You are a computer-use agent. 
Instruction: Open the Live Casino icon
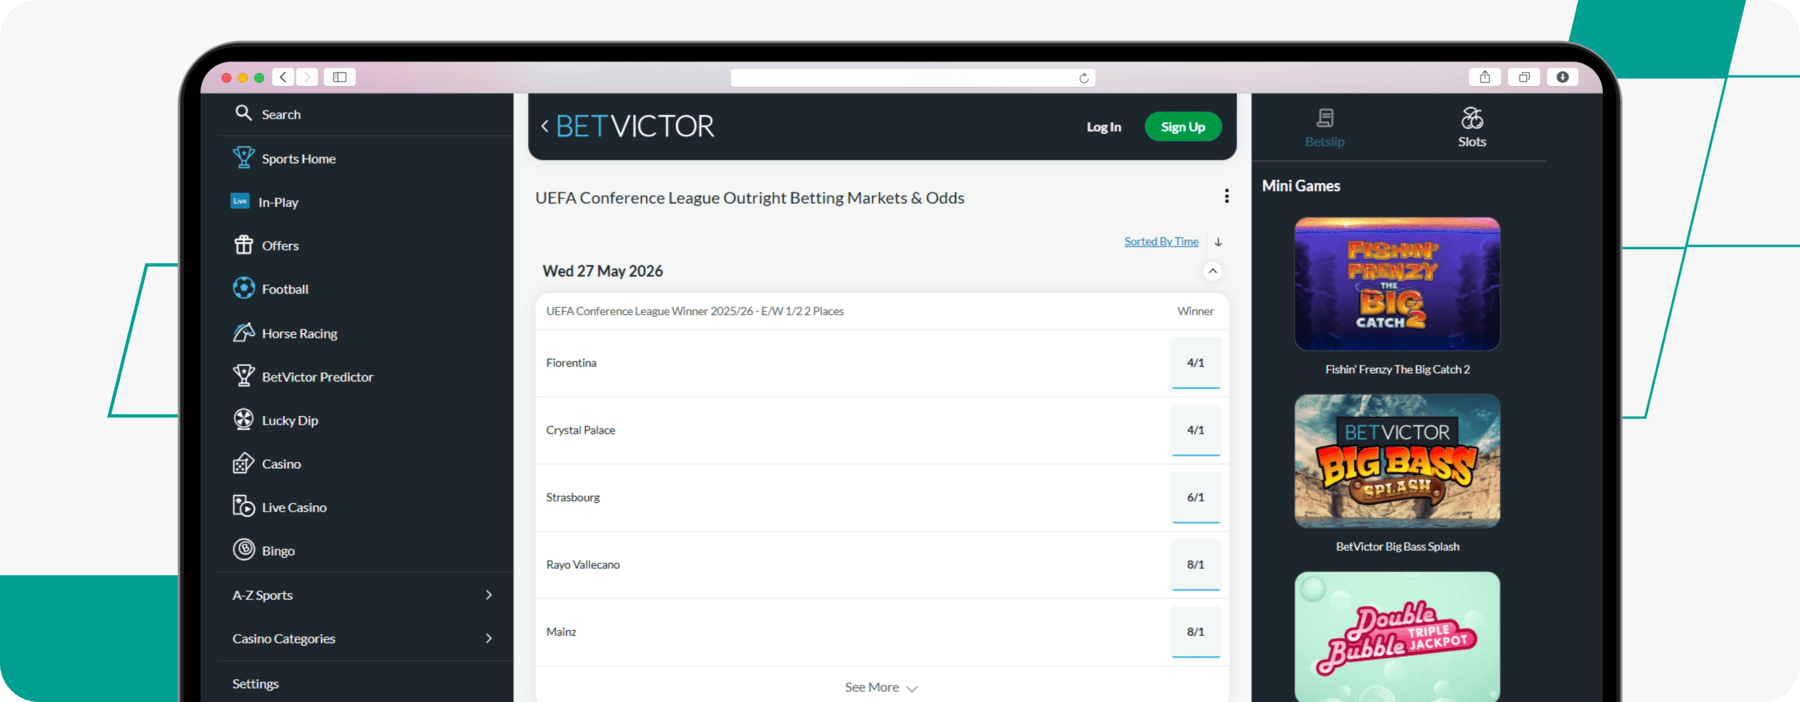243,506
